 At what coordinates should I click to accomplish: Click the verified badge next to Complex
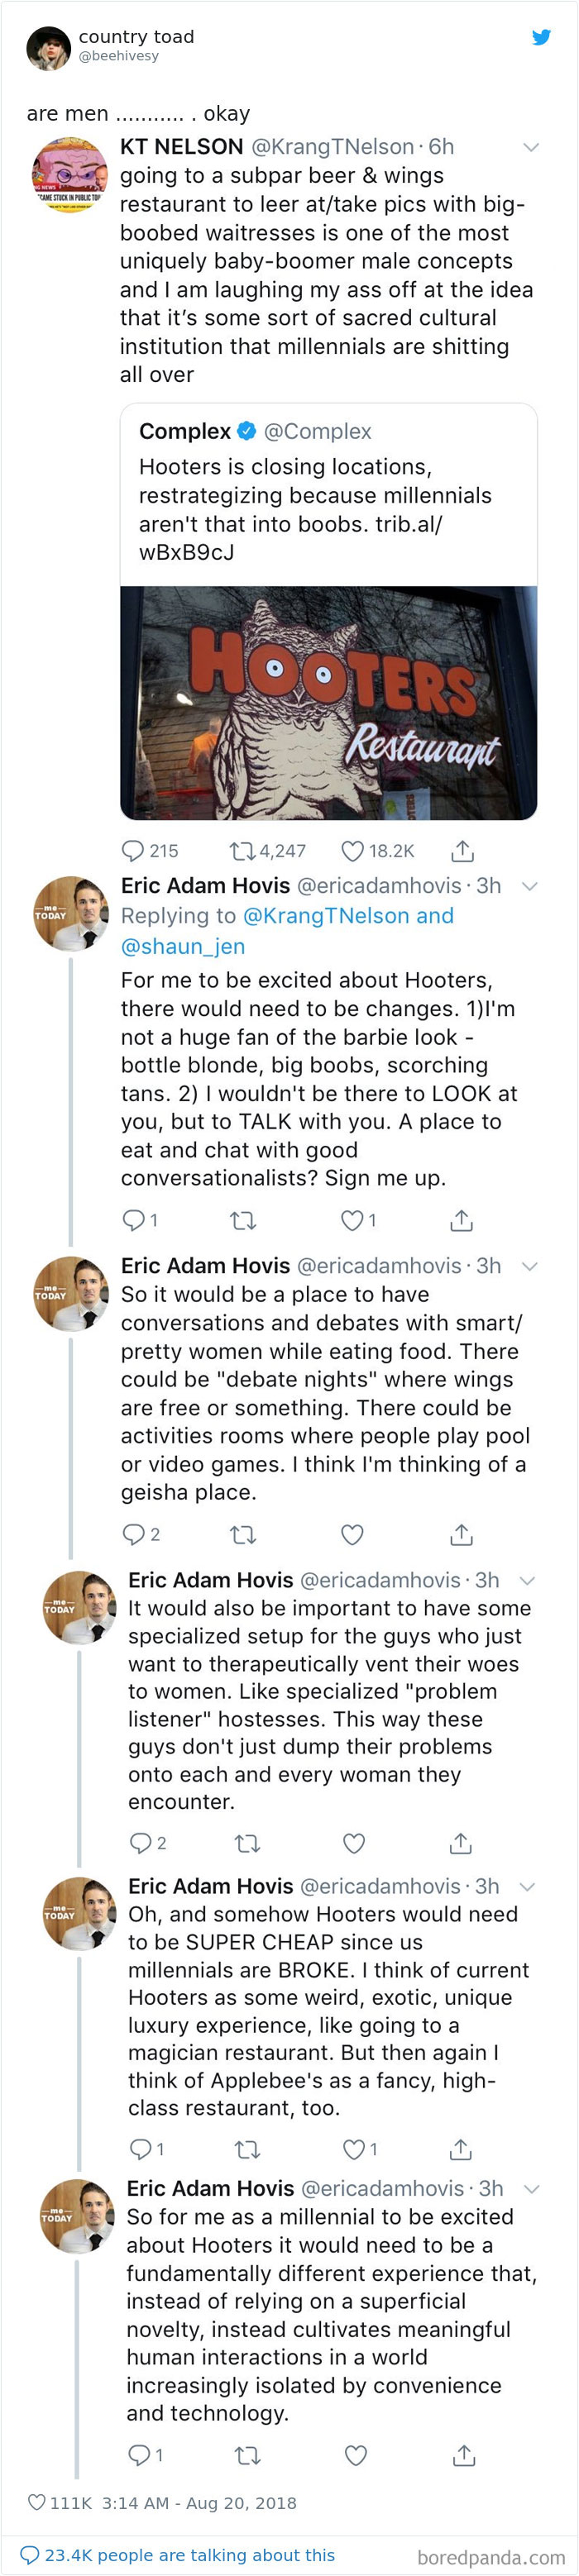coord(245,431)
